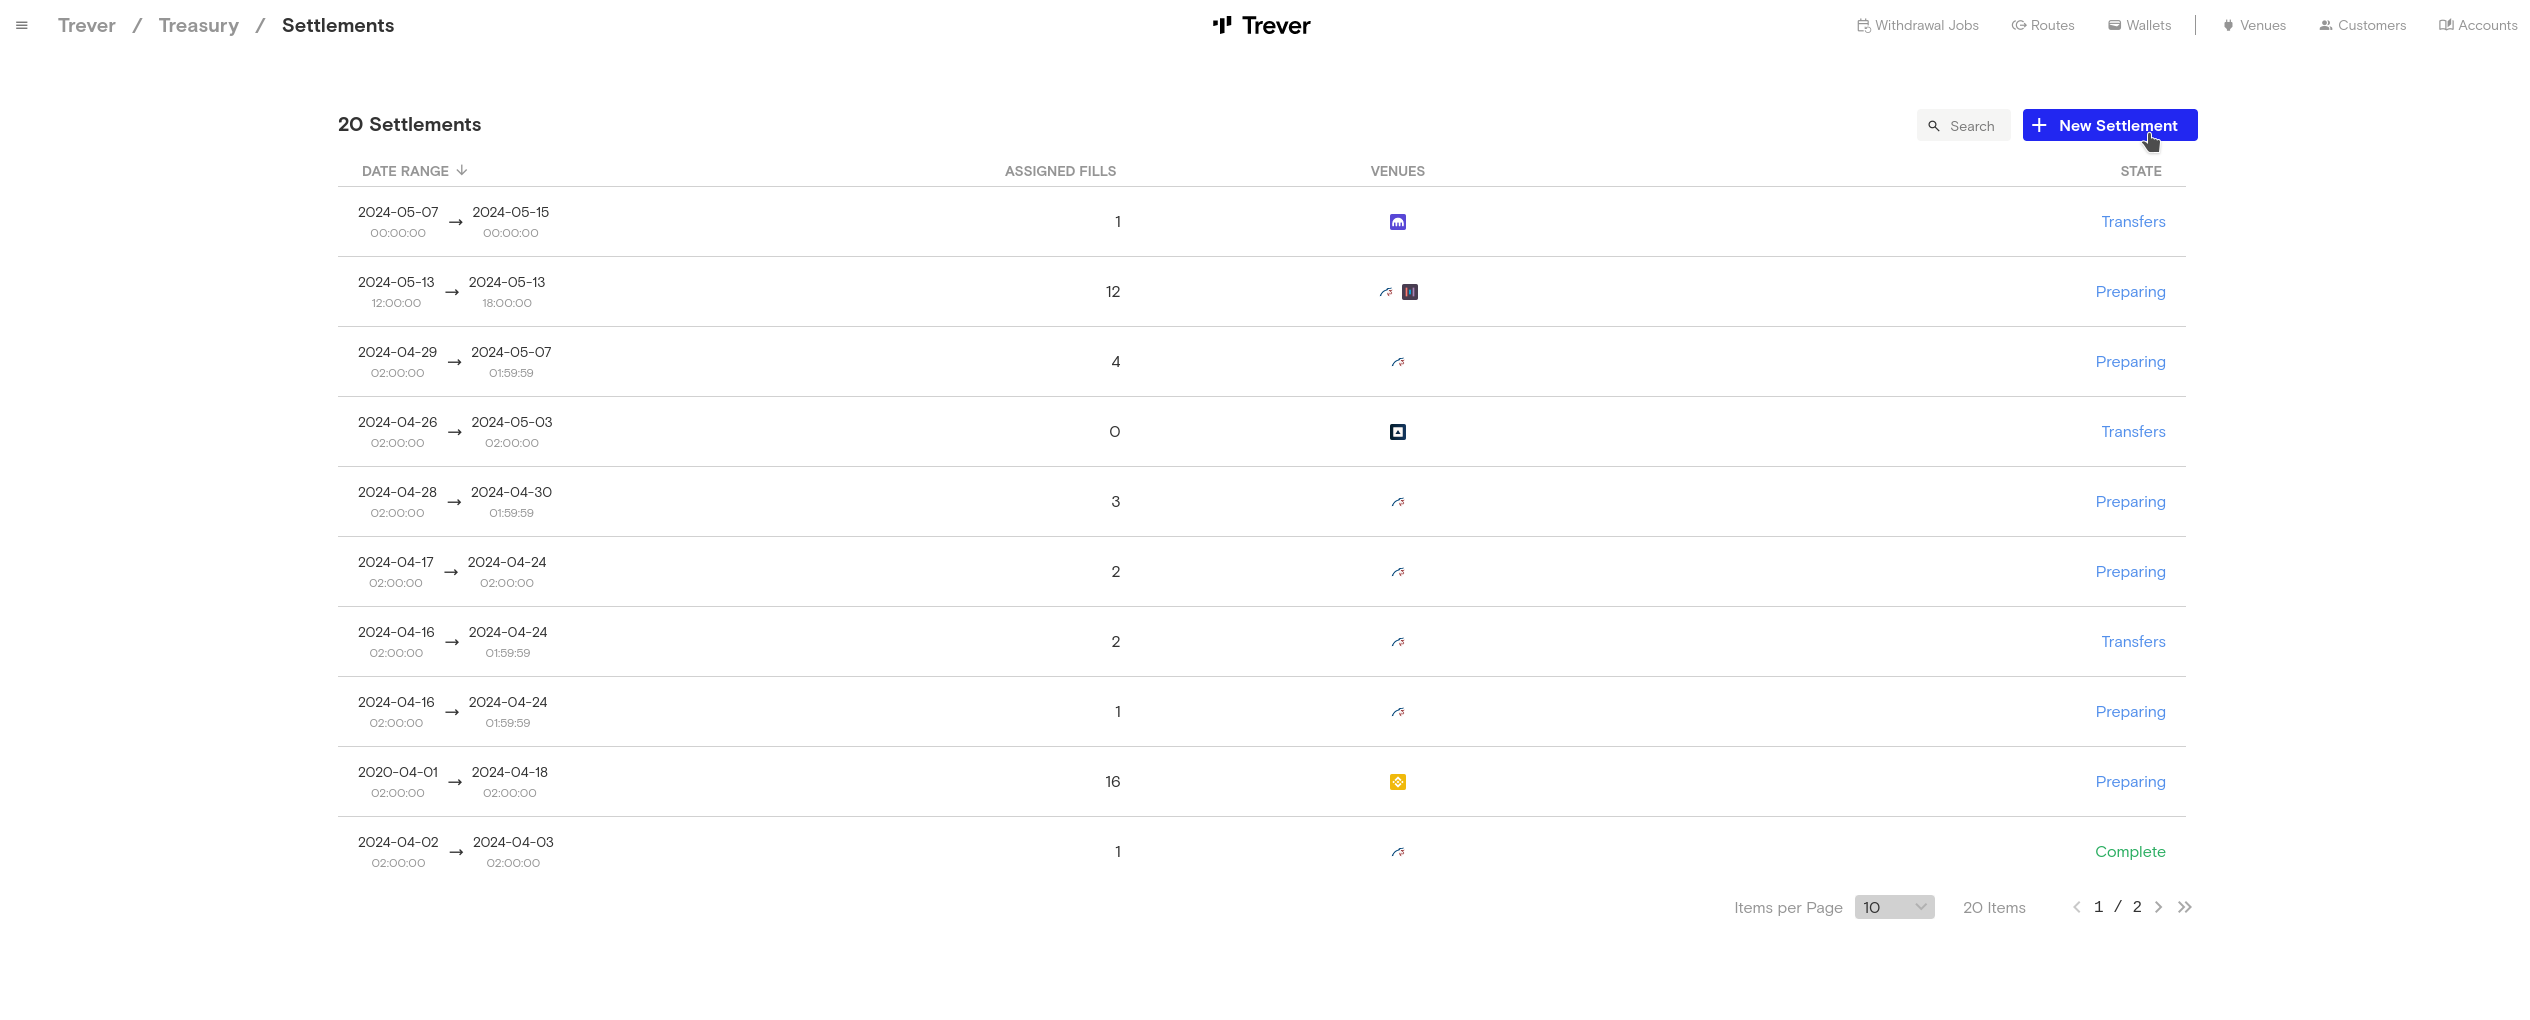This screenshot has height=1020, width=2530.
Task: Open the Items per Page dropdown
Action: click(1893, 907)
